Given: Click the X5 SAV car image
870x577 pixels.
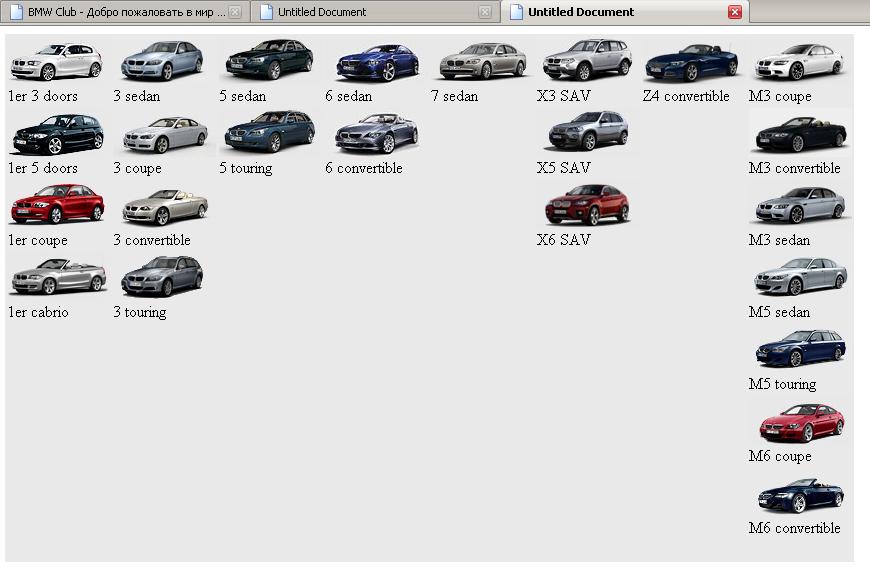Looking at the screenshot, I should [587, 132].
